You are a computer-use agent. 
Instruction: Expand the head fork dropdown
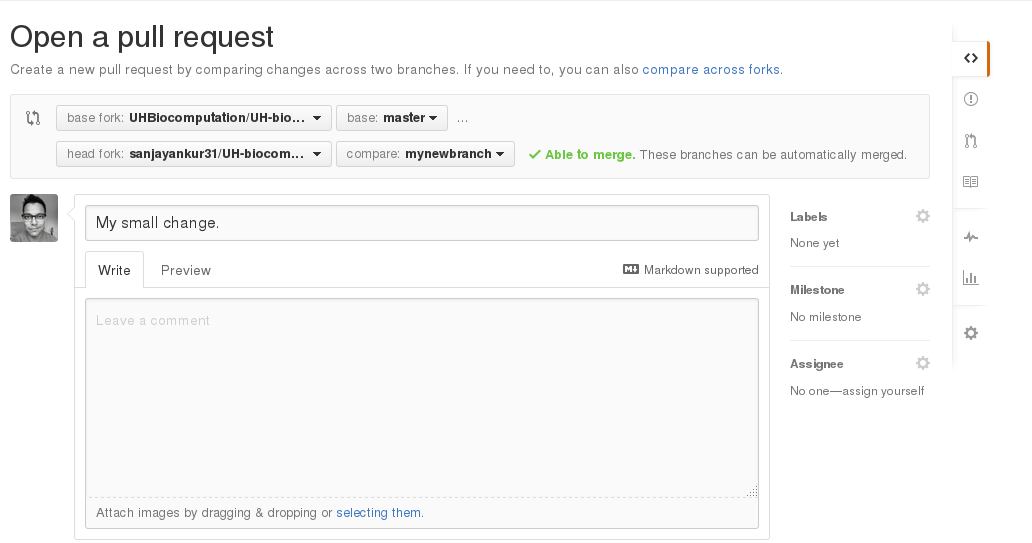point(194,154)
